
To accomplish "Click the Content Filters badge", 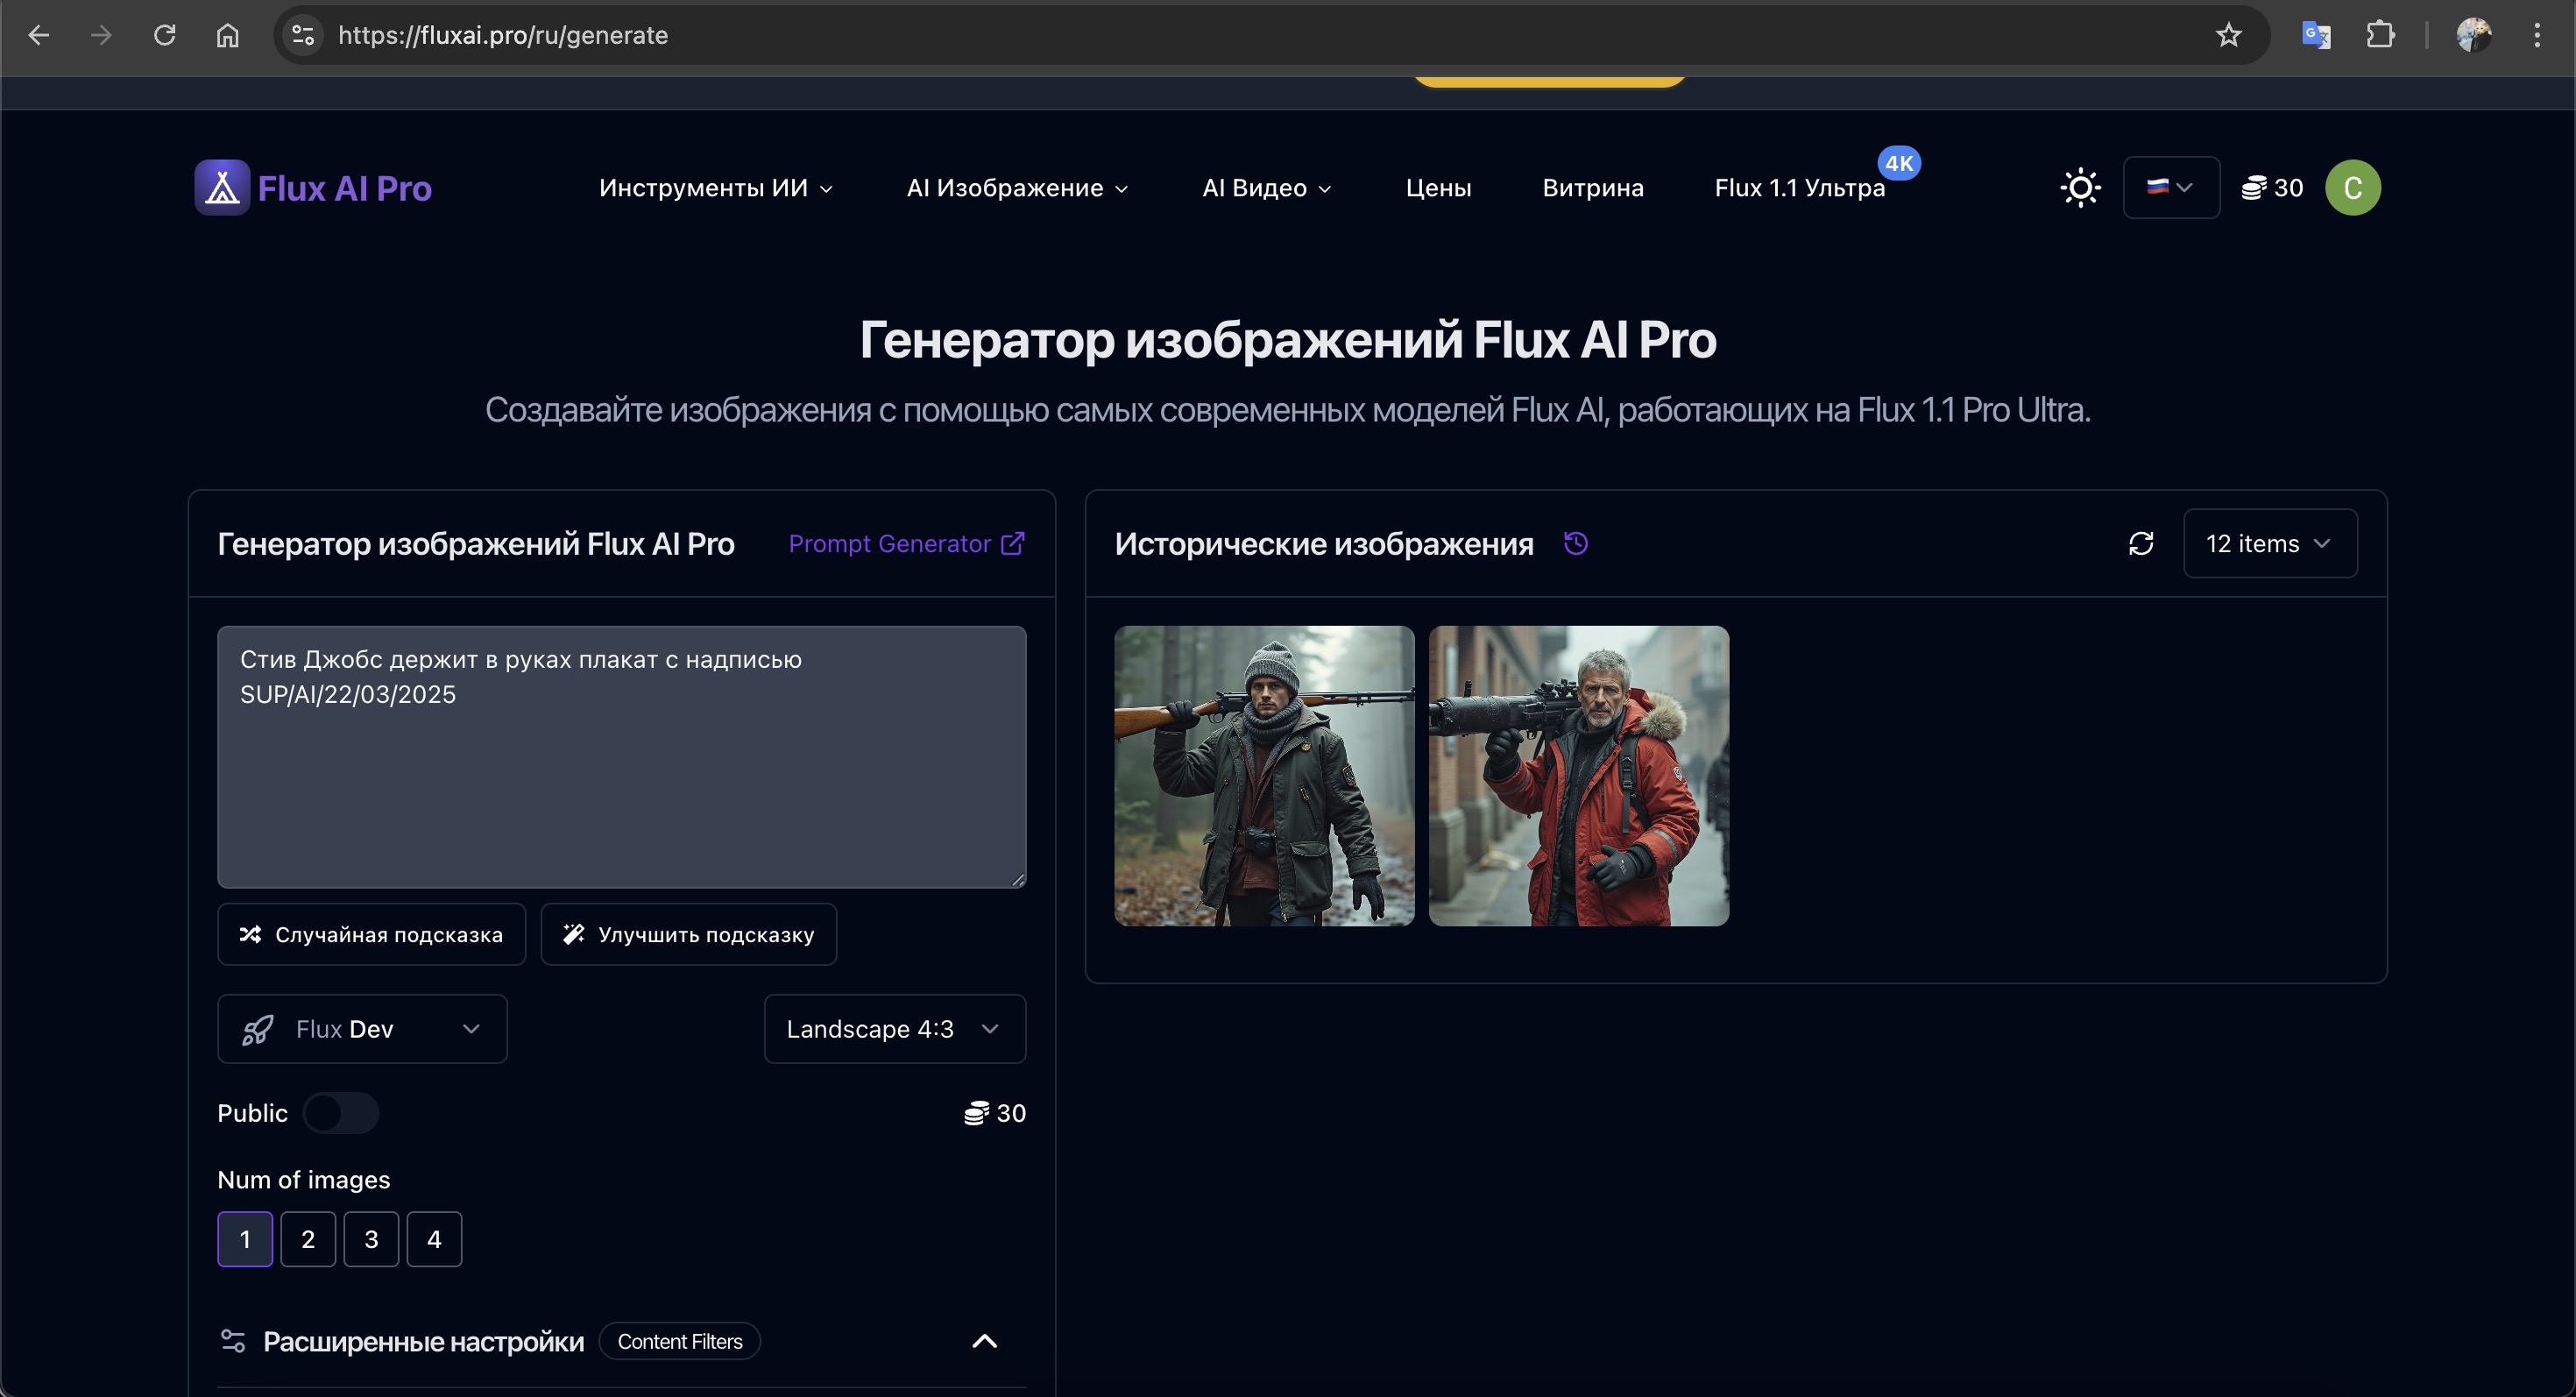I will [680, 1341].
